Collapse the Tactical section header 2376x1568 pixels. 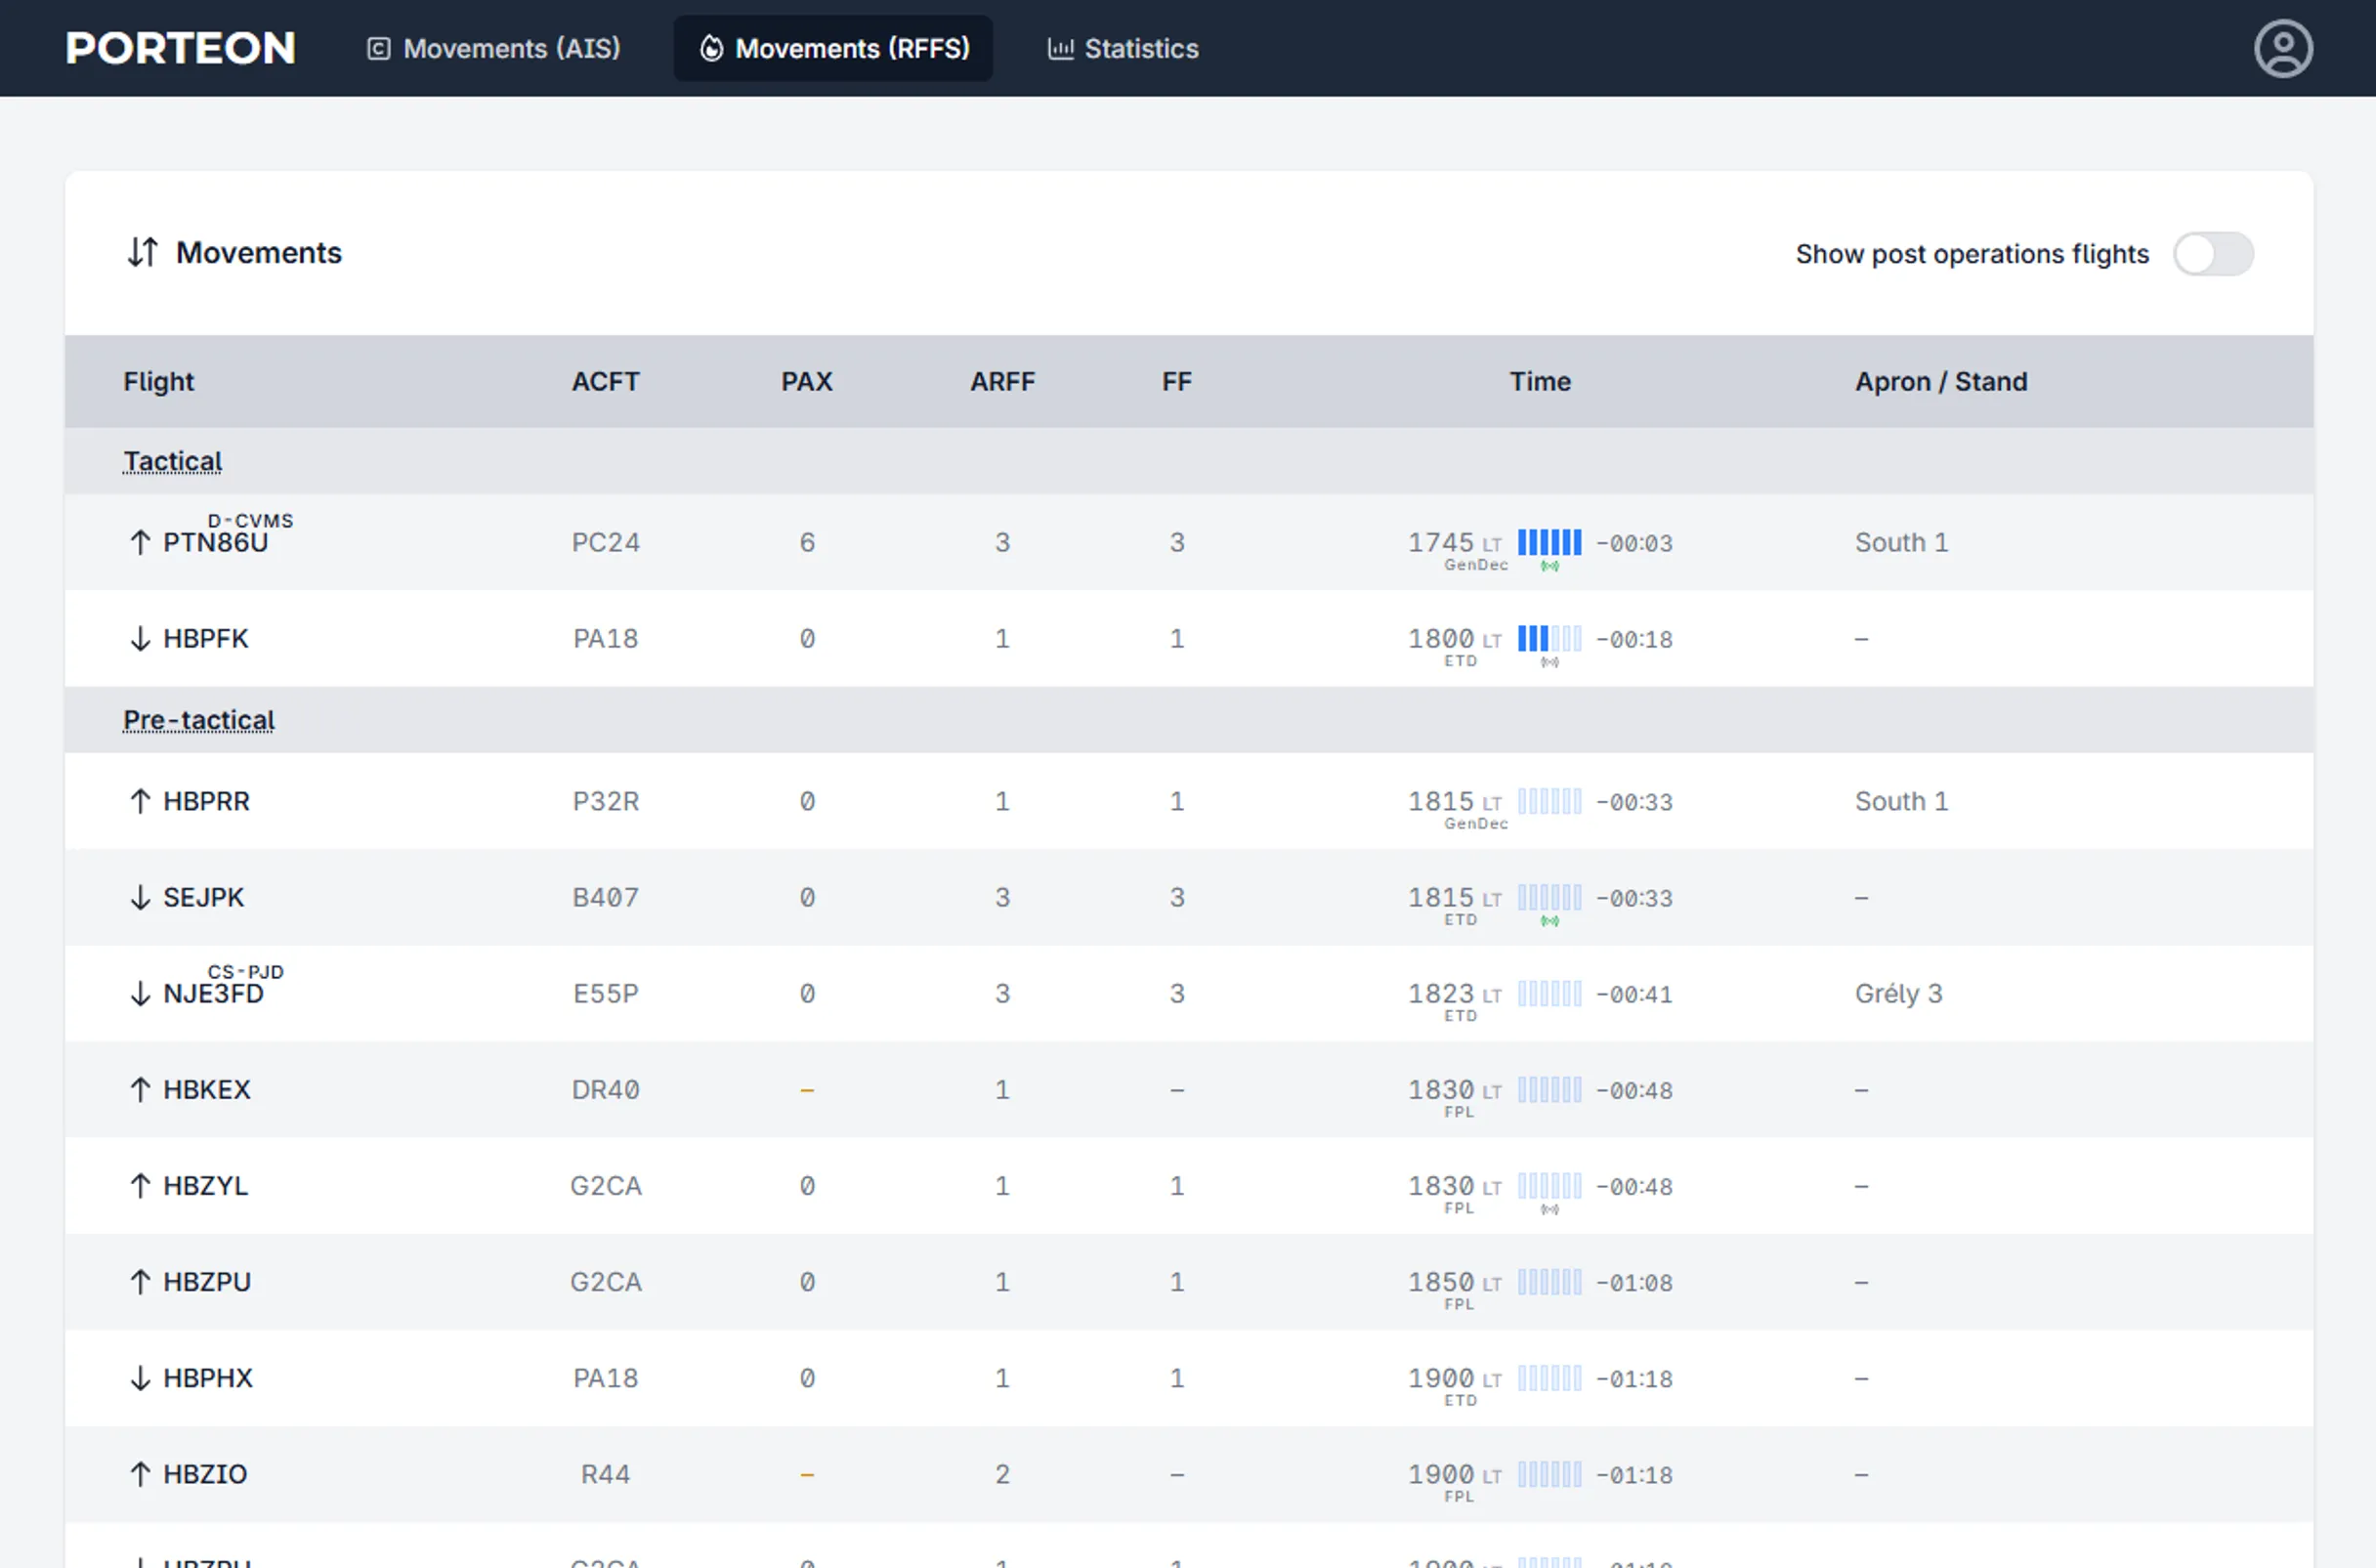(x=172, y=460)
